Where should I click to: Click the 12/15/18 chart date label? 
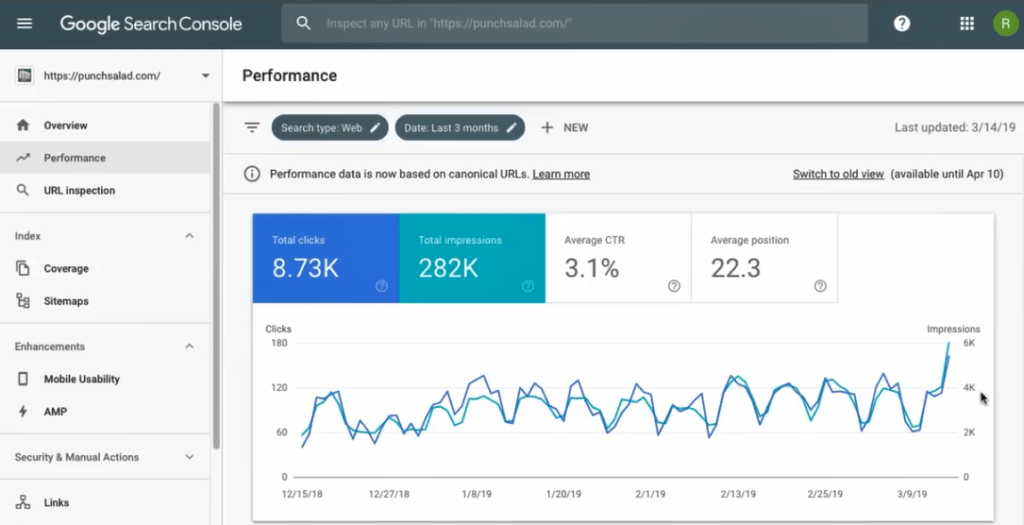click(302, 494)
